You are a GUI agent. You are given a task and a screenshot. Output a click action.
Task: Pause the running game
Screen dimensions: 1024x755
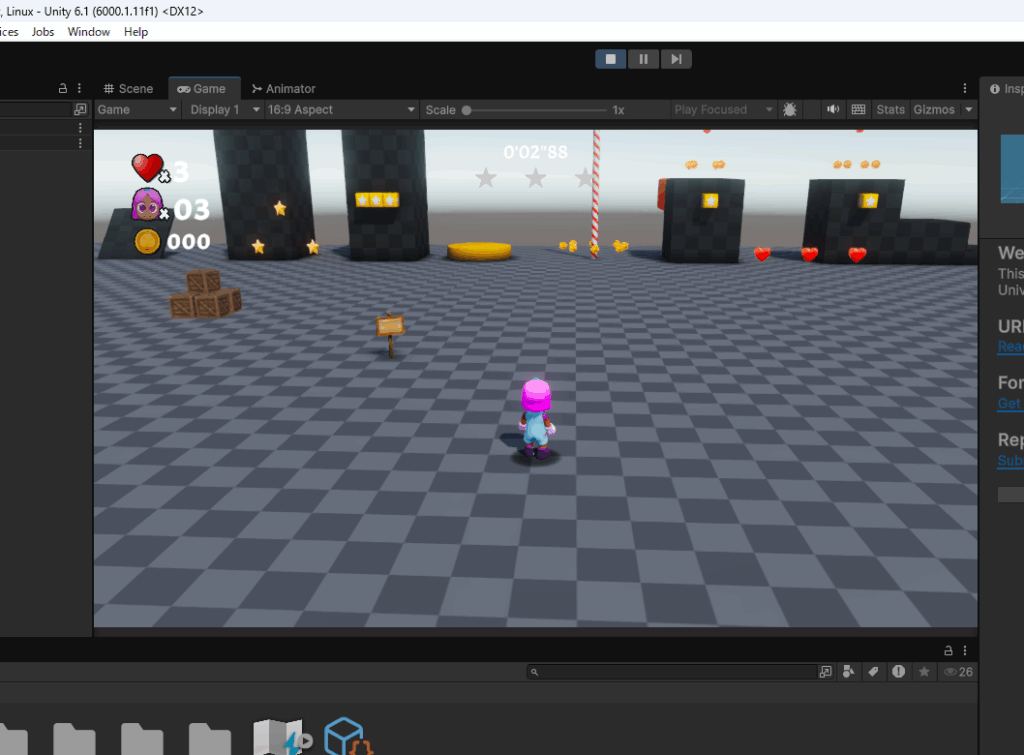click(643, 59)
